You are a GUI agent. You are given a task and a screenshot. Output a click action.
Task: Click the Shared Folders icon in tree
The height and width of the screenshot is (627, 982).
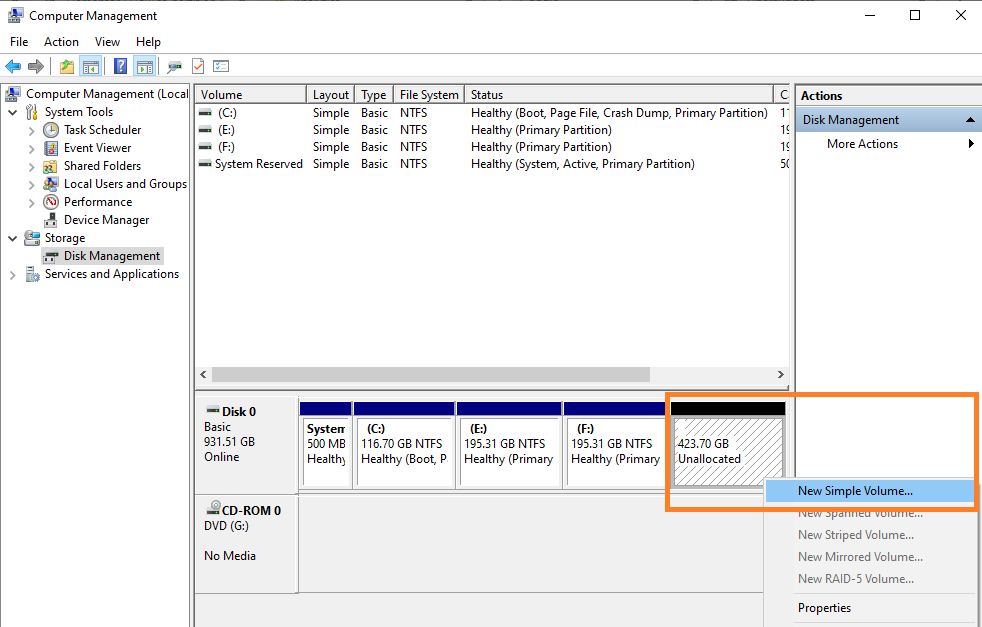(51, 166)
